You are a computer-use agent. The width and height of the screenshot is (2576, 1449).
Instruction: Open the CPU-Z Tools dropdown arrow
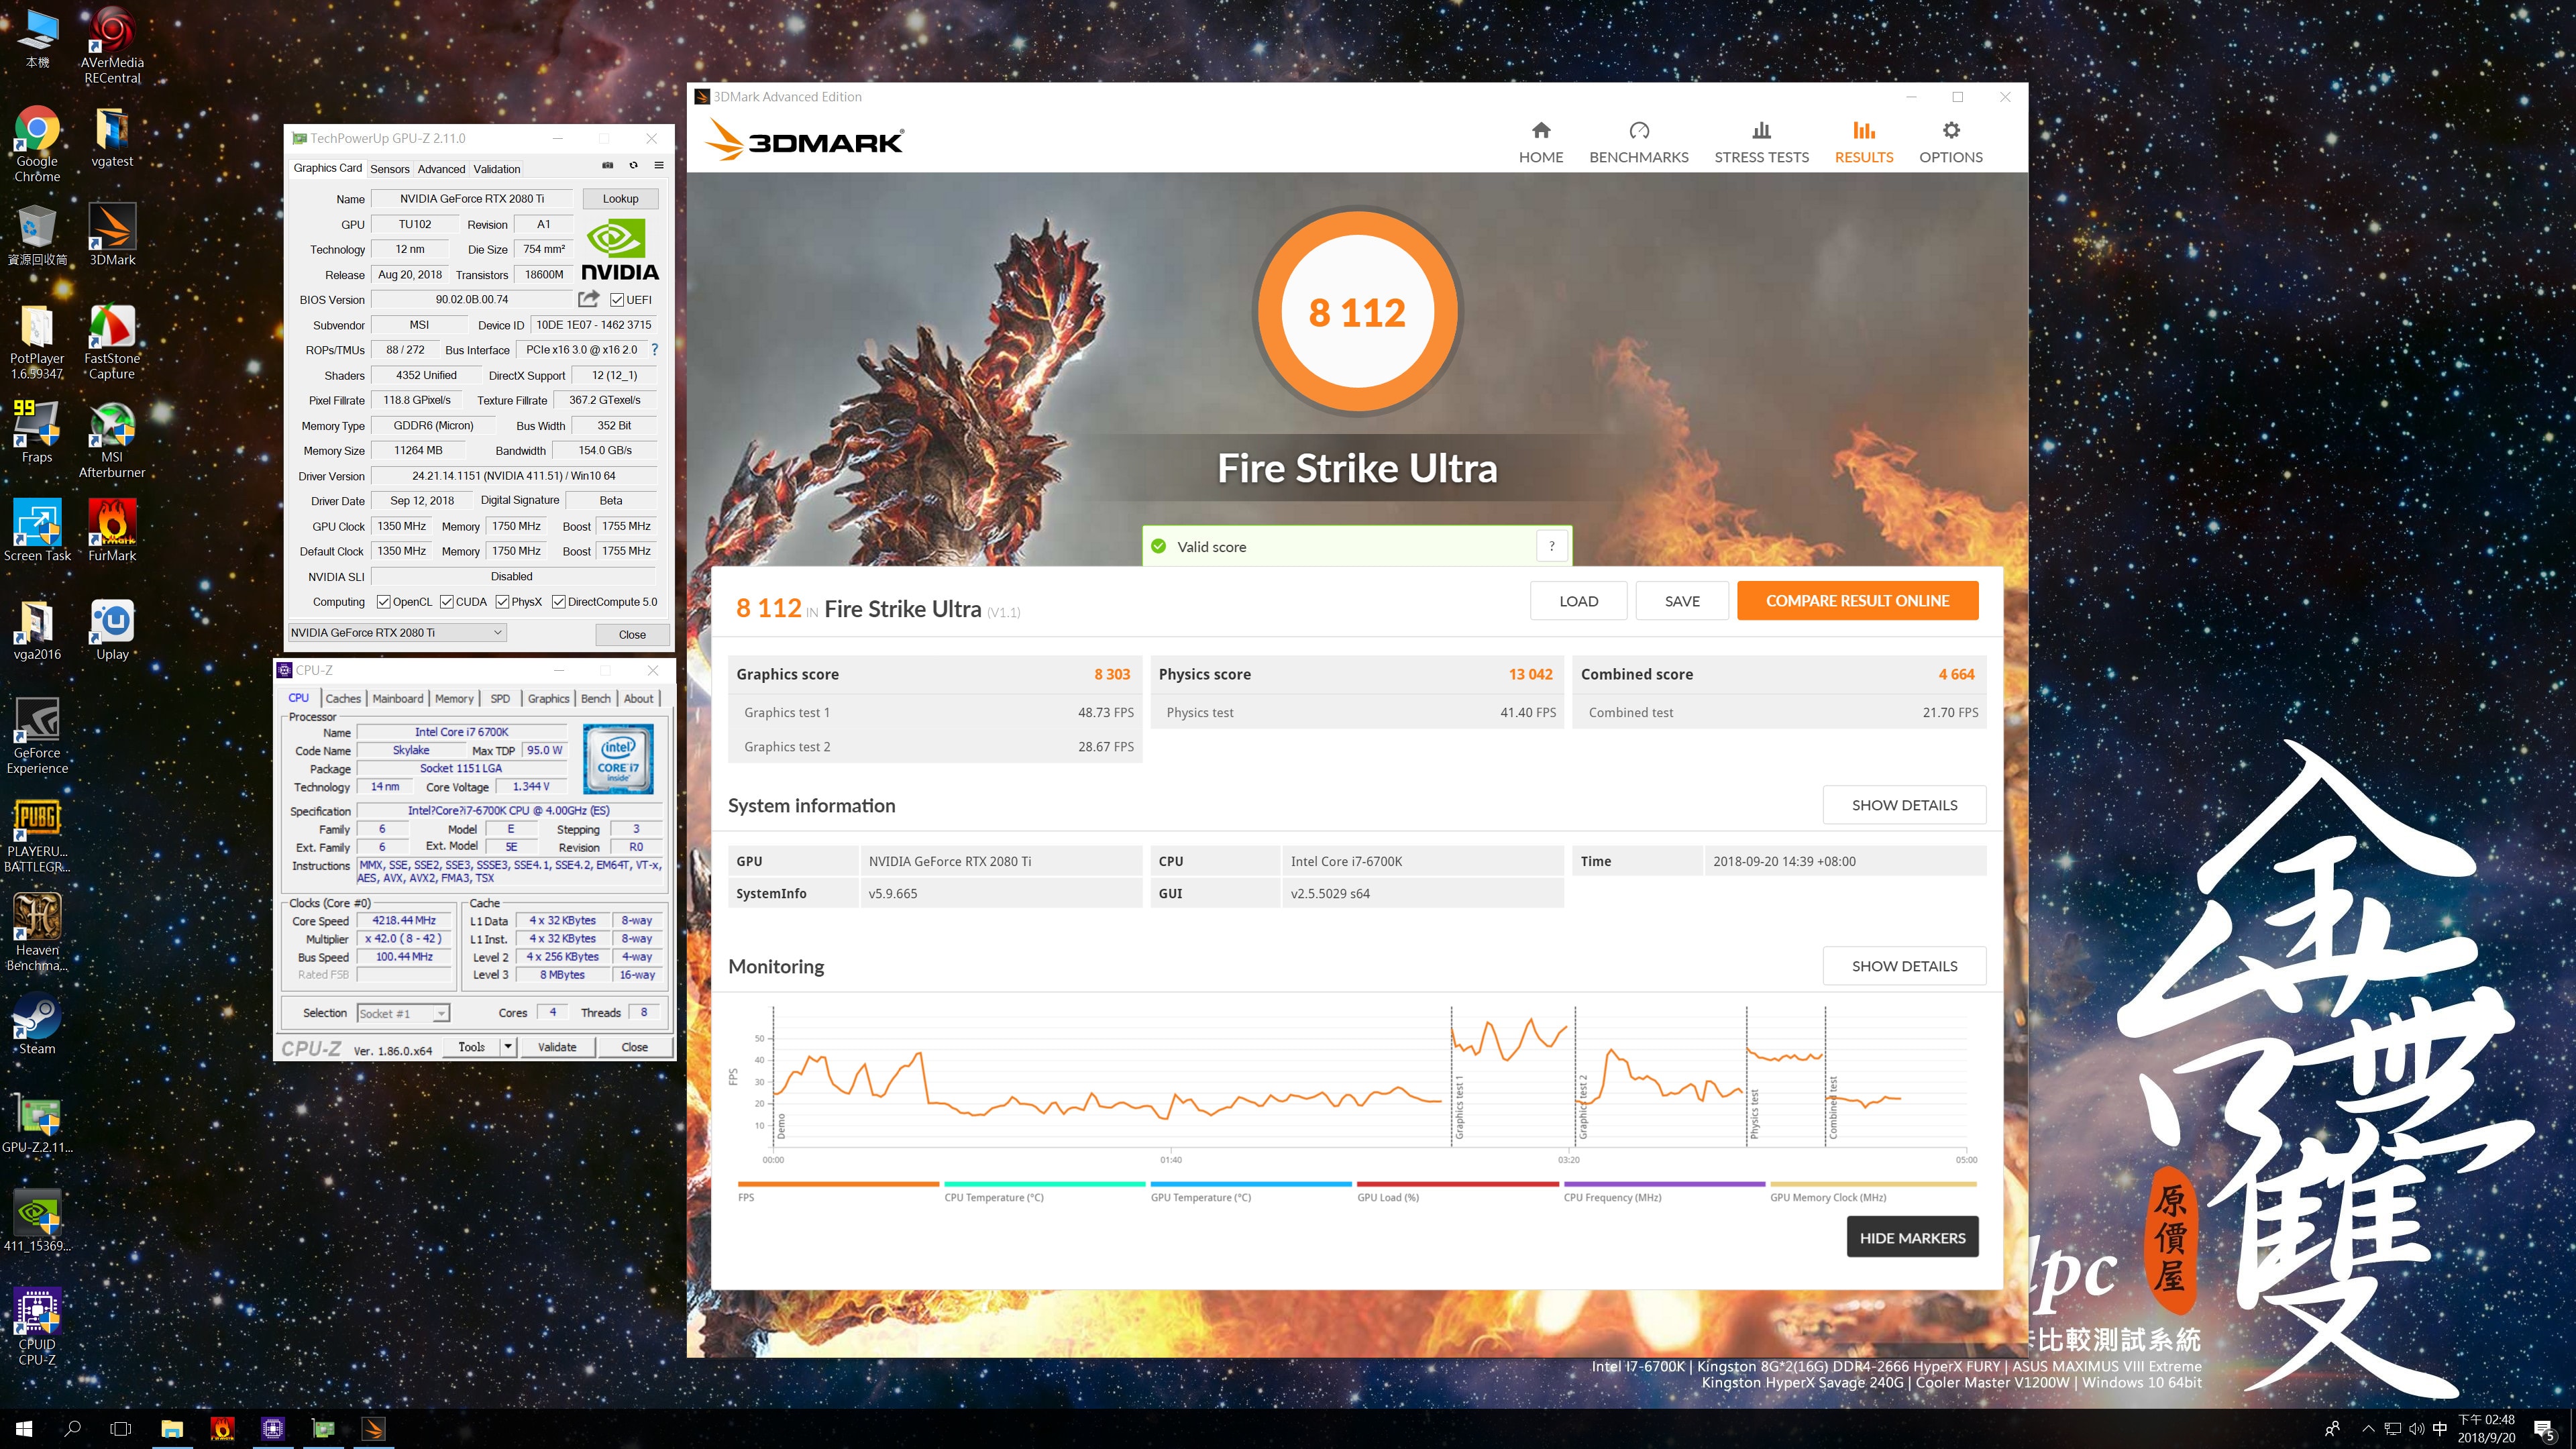[x=508, y=1047]
